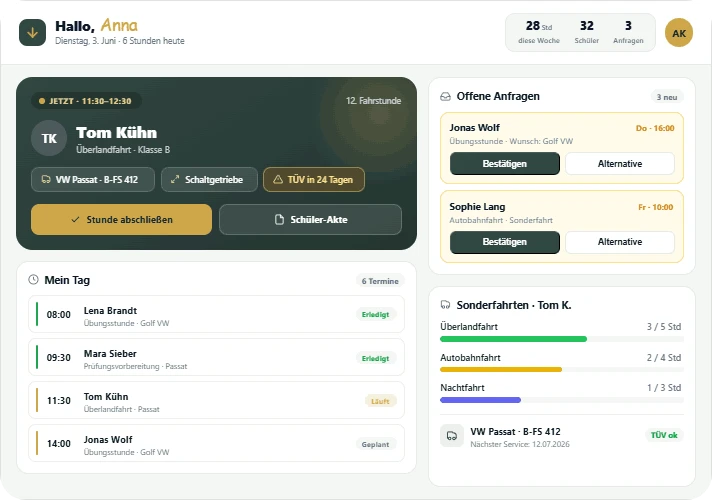
Task: Offer Alternative for Sophie Lang's request
Action: click(x=620, y=242)
